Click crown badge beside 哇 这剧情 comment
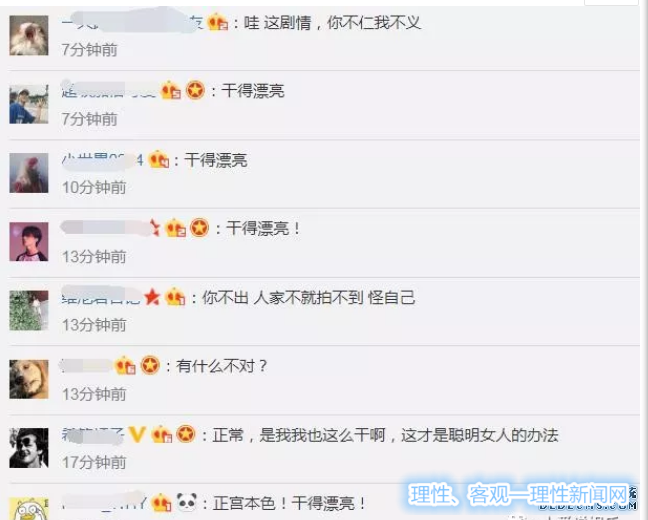This screenshot has width=648, height=520. click(x=217, y=22)
